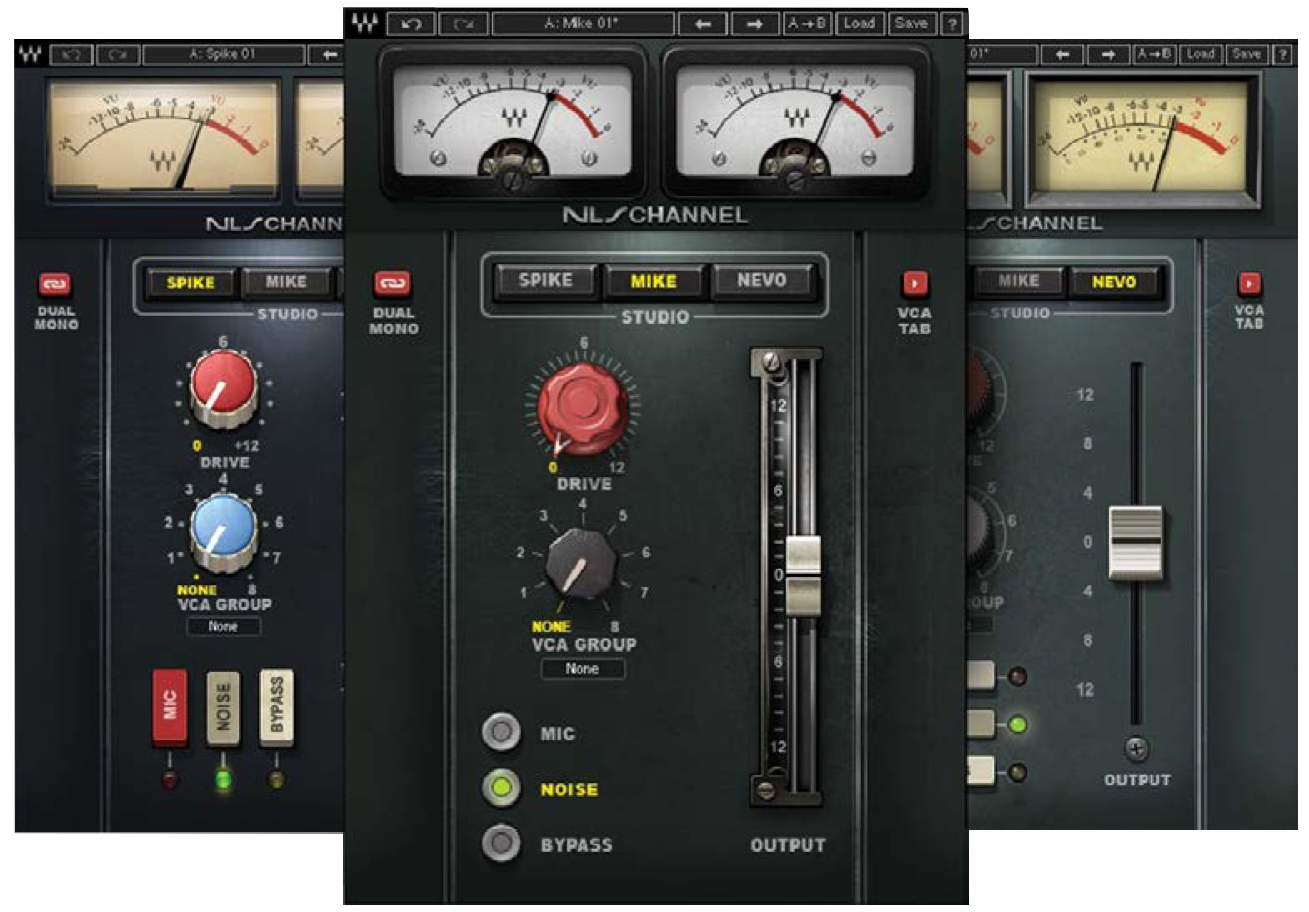Disable NOISE switch in center Mike plugin

501,788
